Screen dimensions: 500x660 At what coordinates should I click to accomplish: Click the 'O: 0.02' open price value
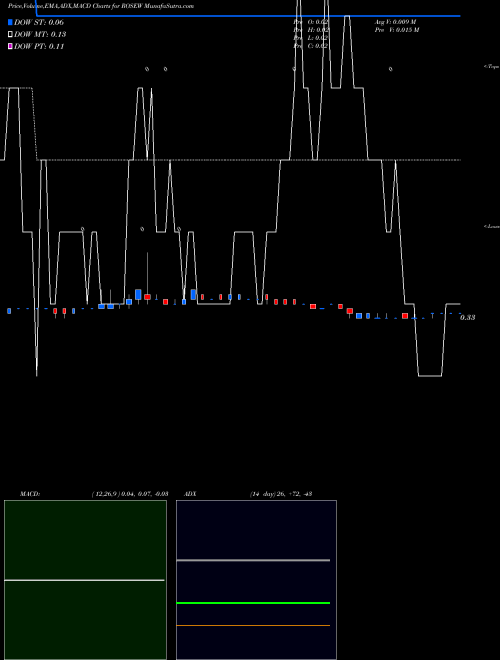pos(319,22)
